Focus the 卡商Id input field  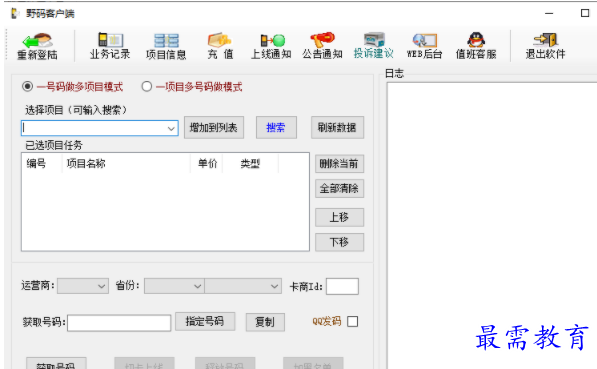coord(342,286)
